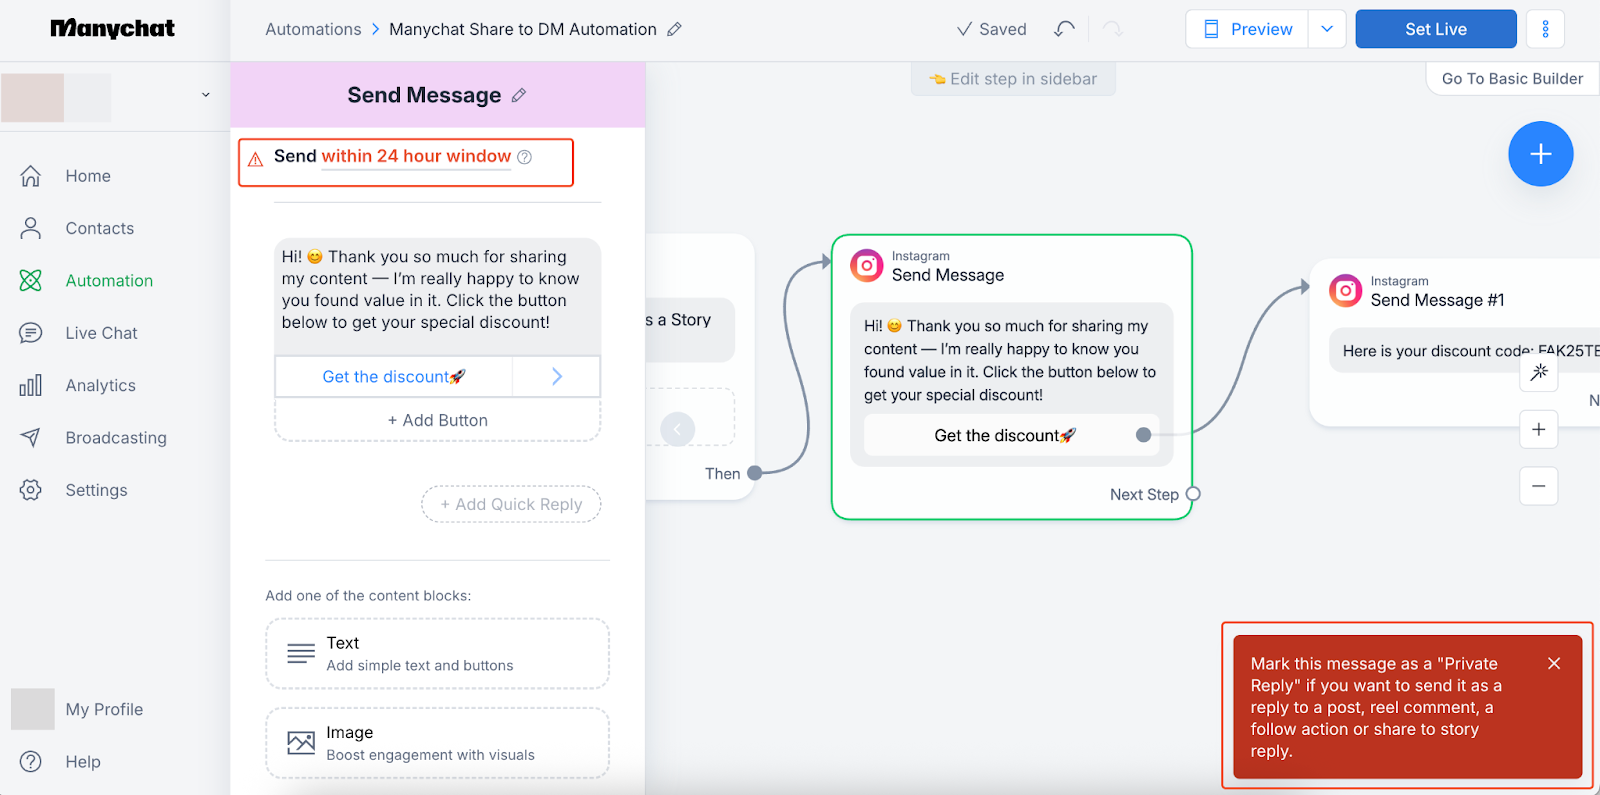Click Go To Basic Builder

click(1512, 79)
